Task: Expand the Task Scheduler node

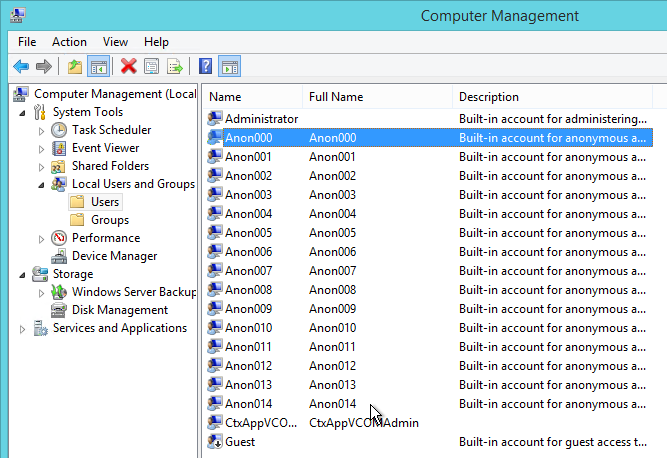Action: click(x=41, y=131)
